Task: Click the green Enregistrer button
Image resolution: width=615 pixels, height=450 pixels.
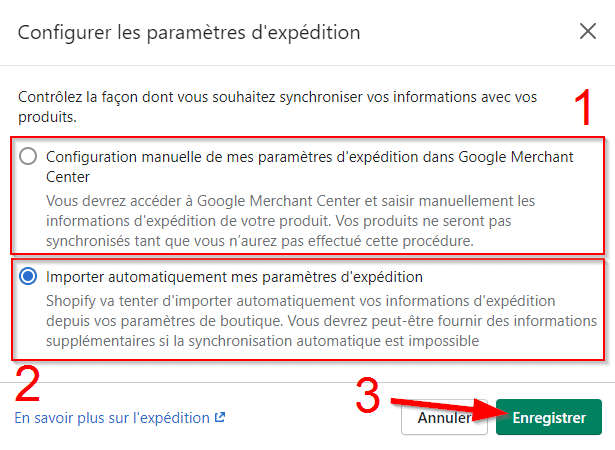Action: tap(548, 418)
